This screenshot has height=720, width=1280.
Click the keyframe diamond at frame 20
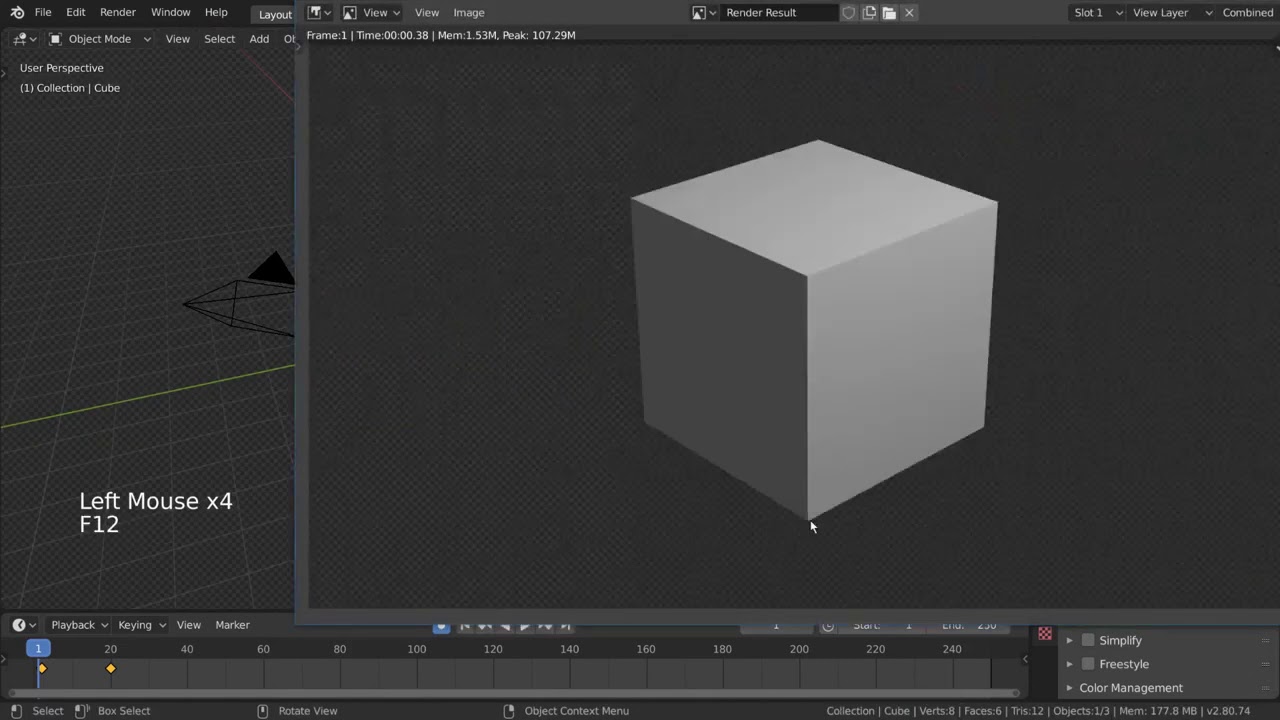(x=111, y=668)
